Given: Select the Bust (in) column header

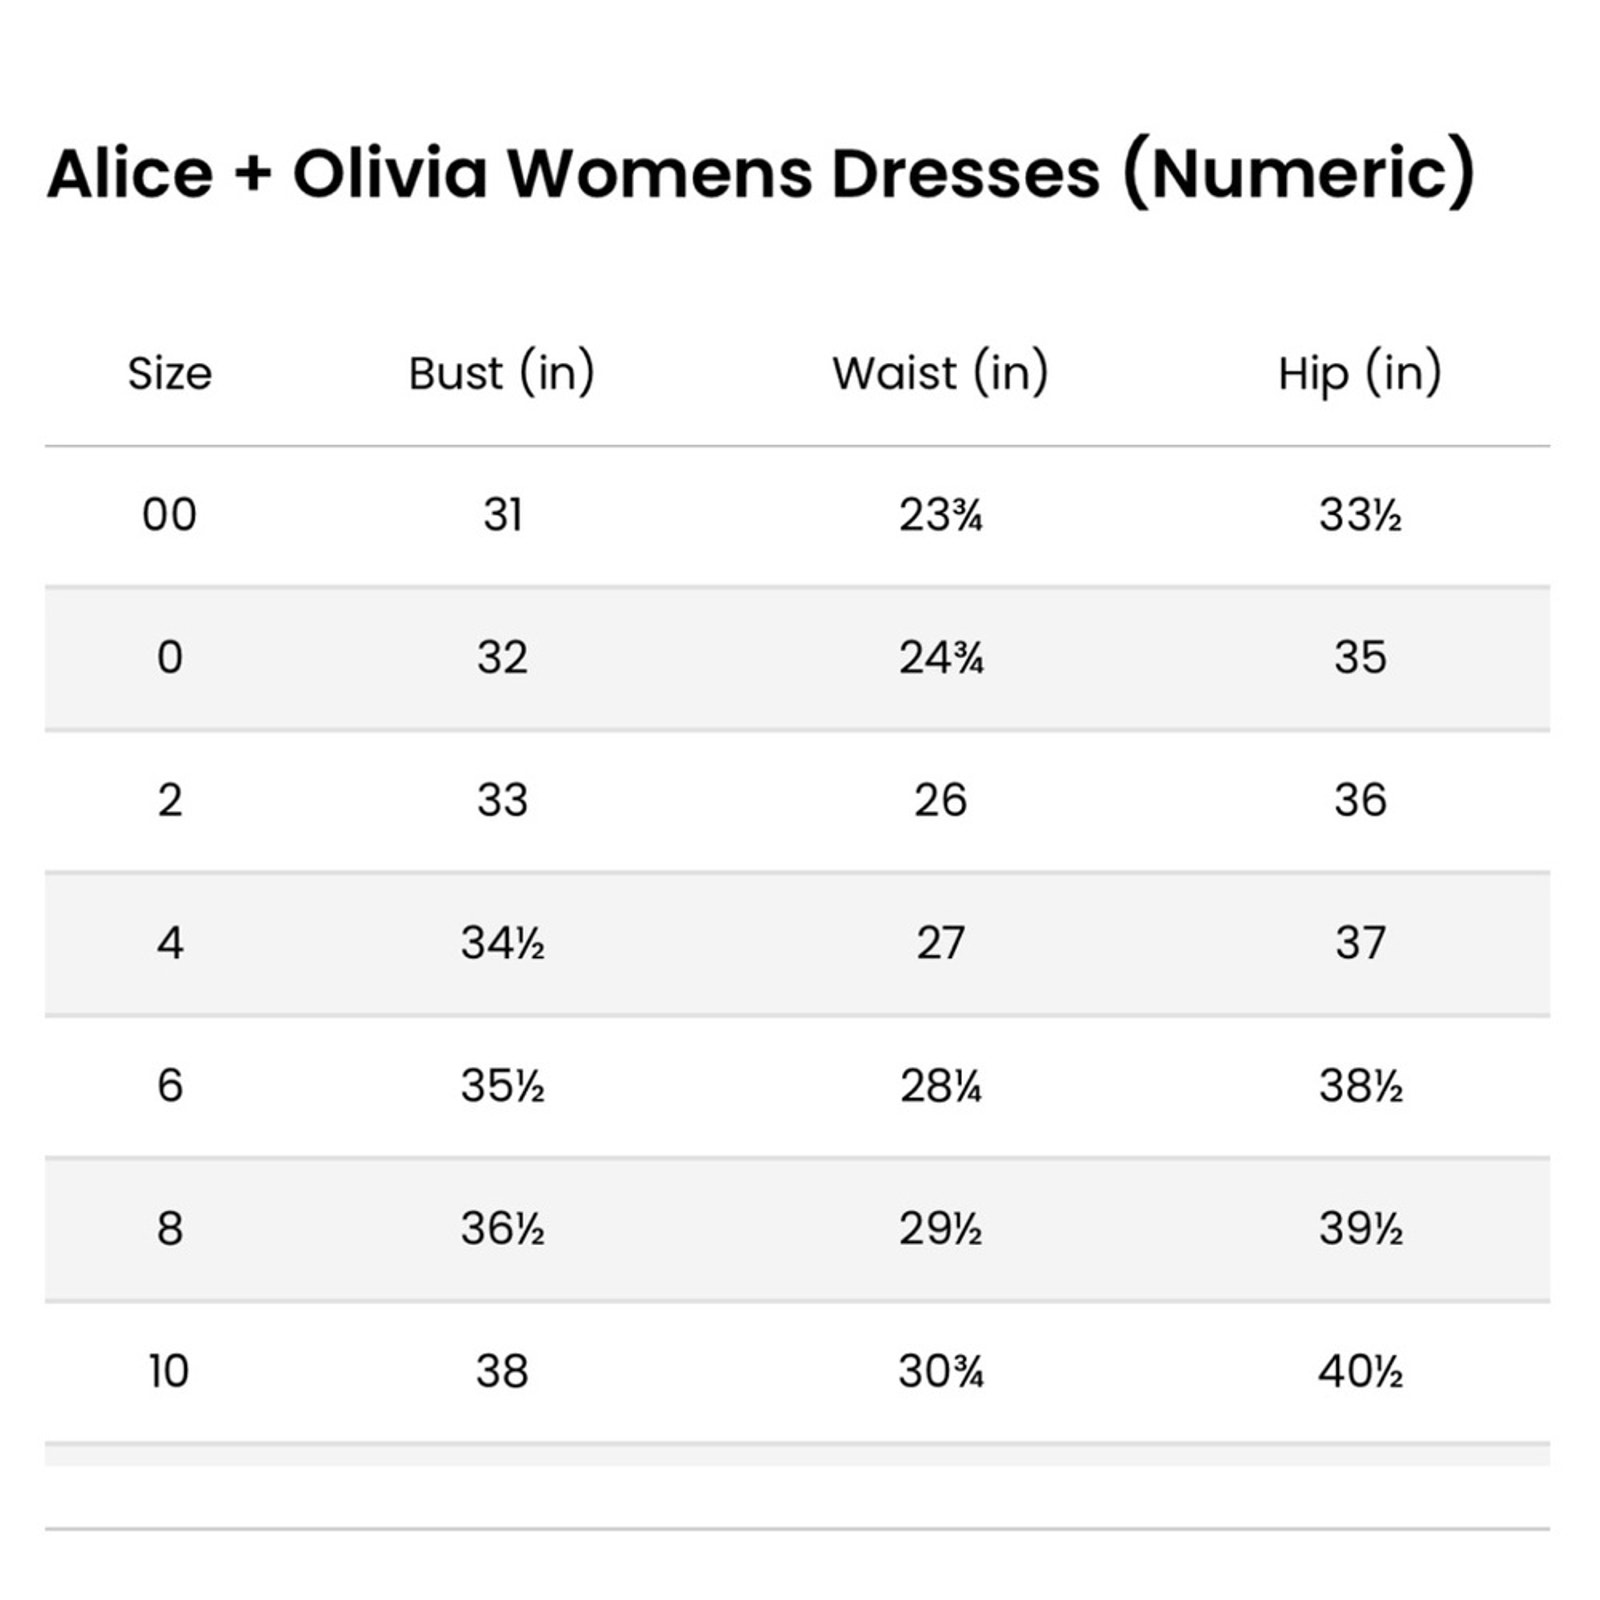Looking at the screenshot, I should (501, 373).
